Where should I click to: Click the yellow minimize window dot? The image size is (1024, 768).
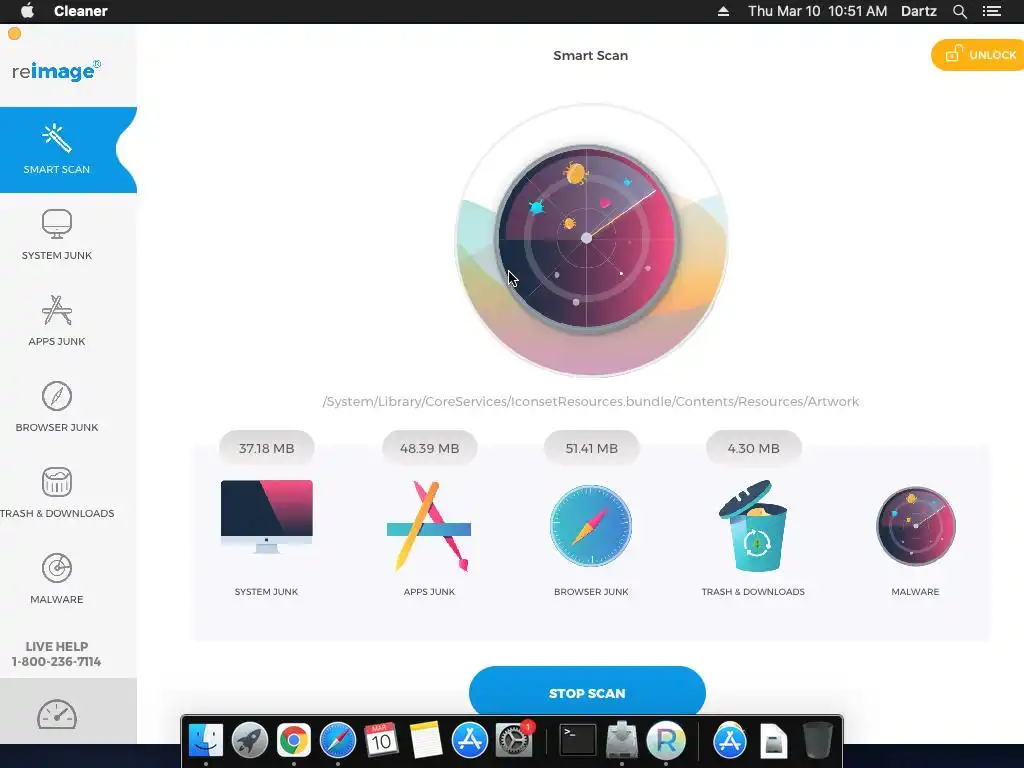coord(14,34)
